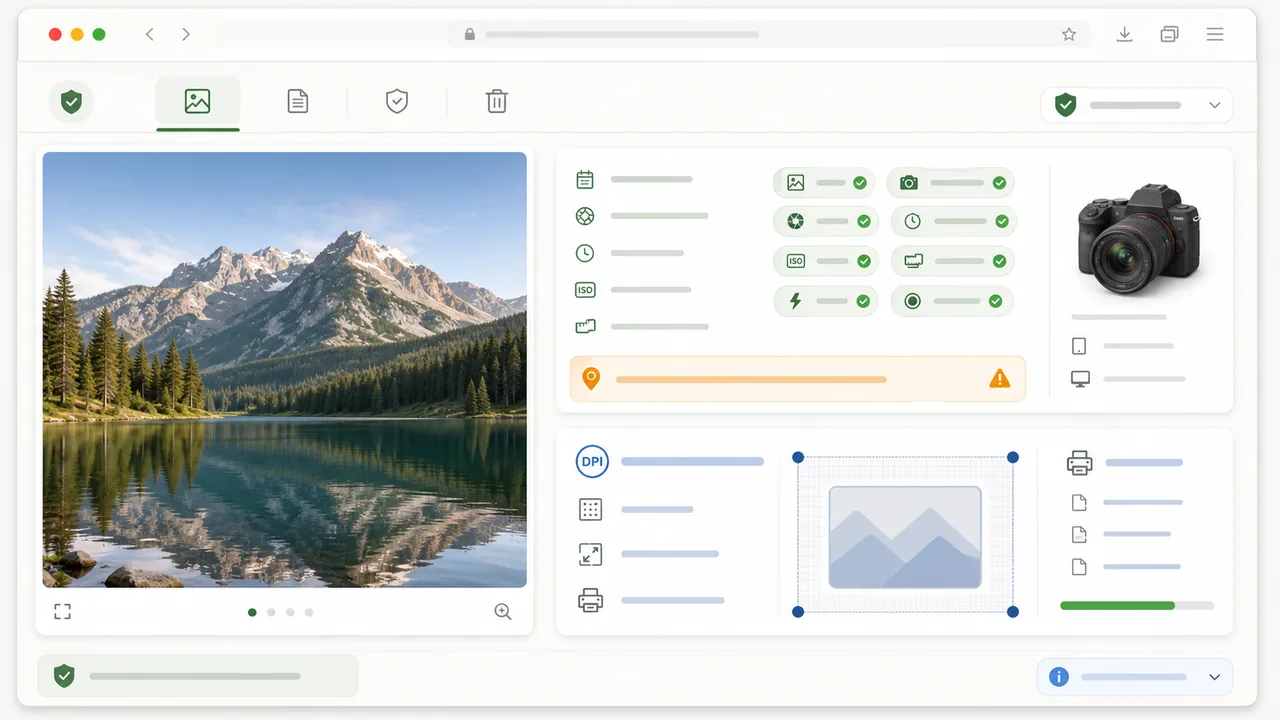Toggle the display device chip checkmark

click(999, 261)
